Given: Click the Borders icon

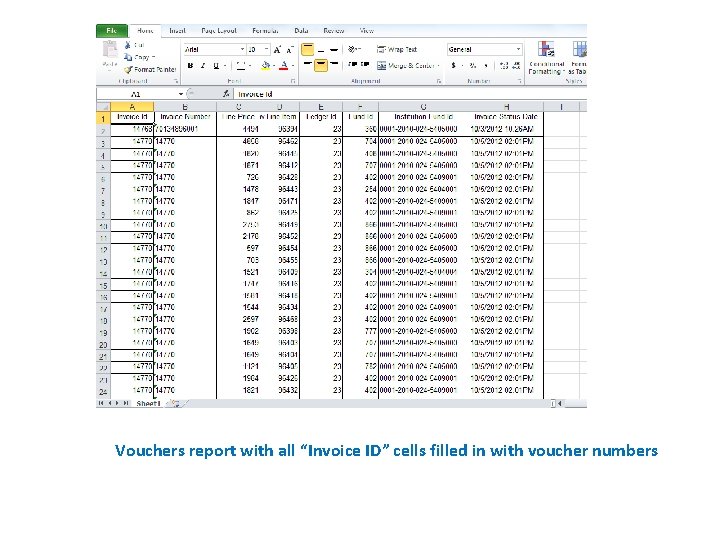Looking at the screenshot, I should (x=241, y=66).
